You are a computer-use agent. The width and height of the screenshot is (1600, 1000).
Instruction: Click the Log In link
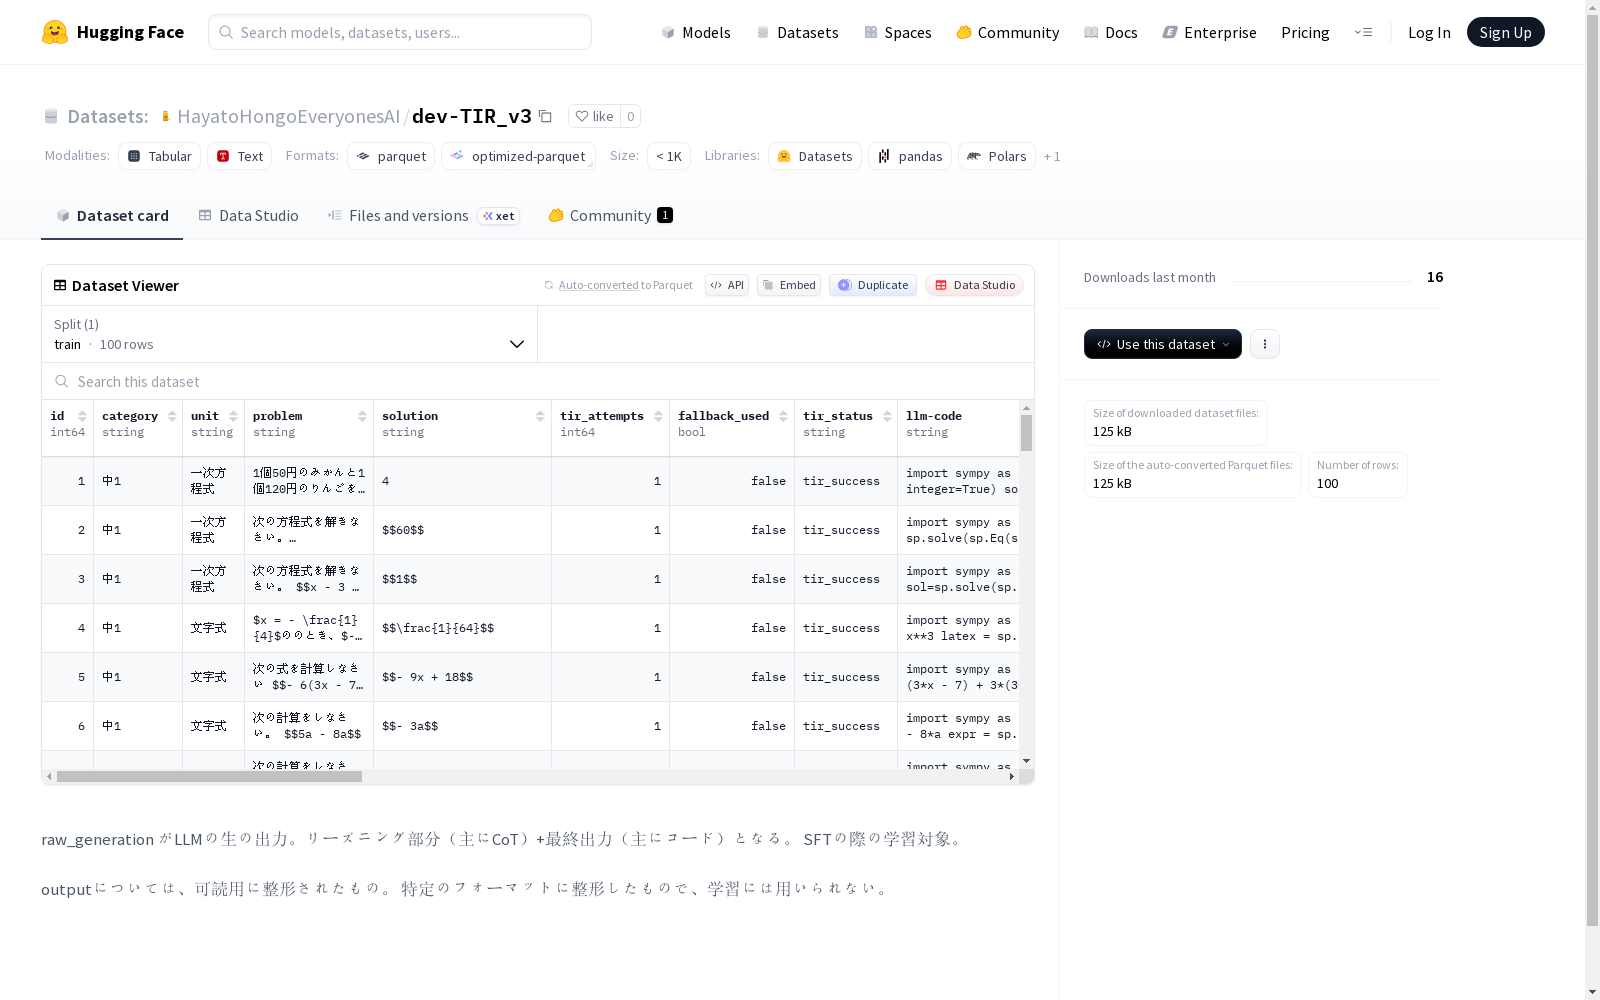(1429, 32)
